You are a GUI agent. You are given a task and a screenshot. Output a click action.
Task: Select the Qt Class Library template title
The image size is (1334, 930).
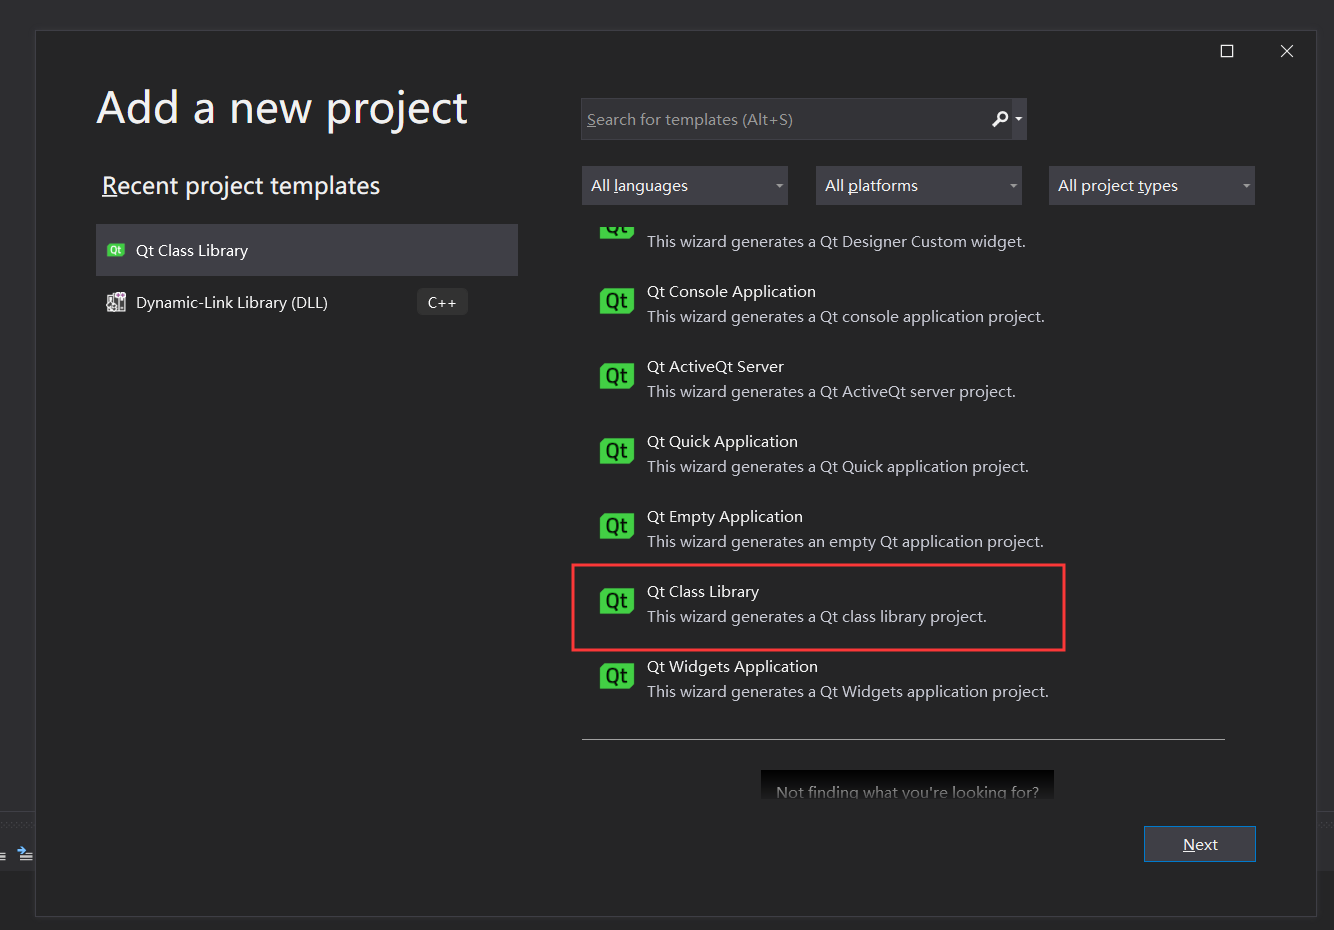click(703, 591)
